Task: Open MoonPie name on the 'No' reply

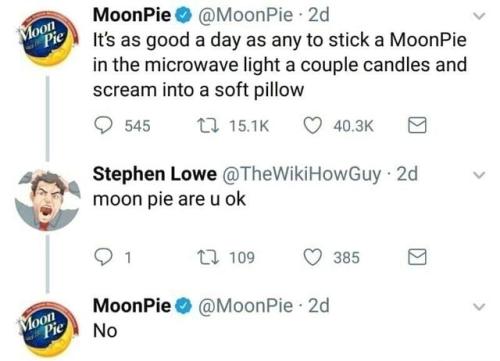Action: [132, 305]
